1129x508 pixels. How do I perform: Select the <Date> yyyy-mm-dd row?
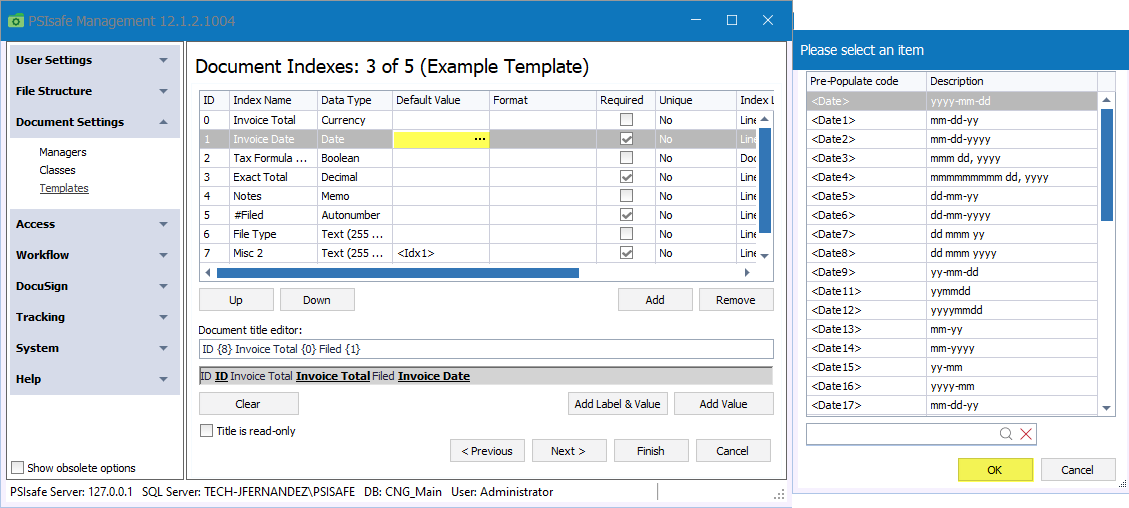coord(951,101)
